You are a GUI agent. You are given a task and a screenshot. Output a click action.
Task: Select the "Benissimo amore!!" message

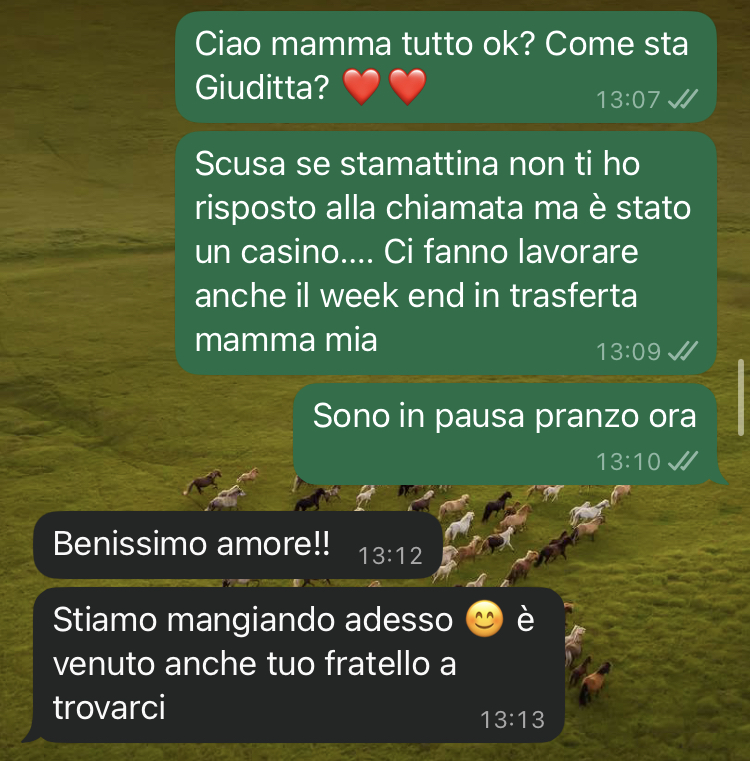[238, 545]
